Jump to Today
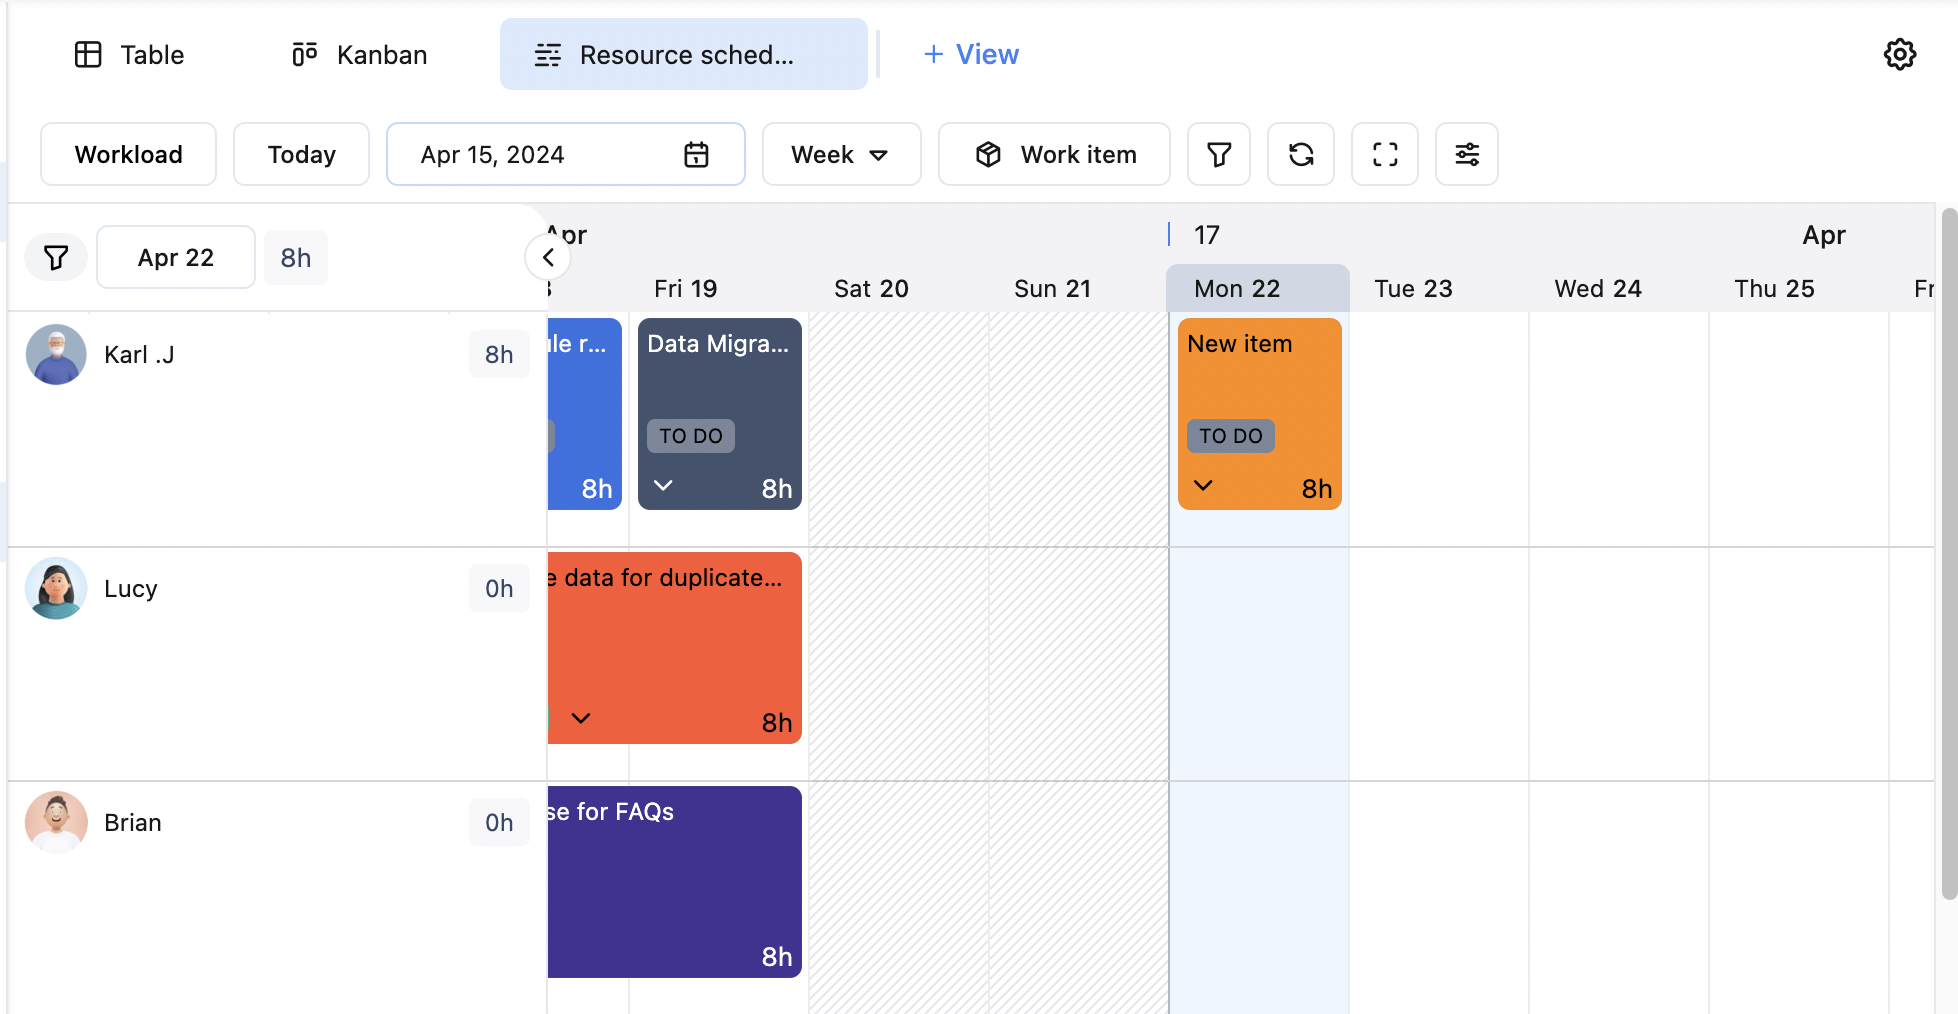The height and width of the screenshot is (1014, 1958). tap(301, 154)
